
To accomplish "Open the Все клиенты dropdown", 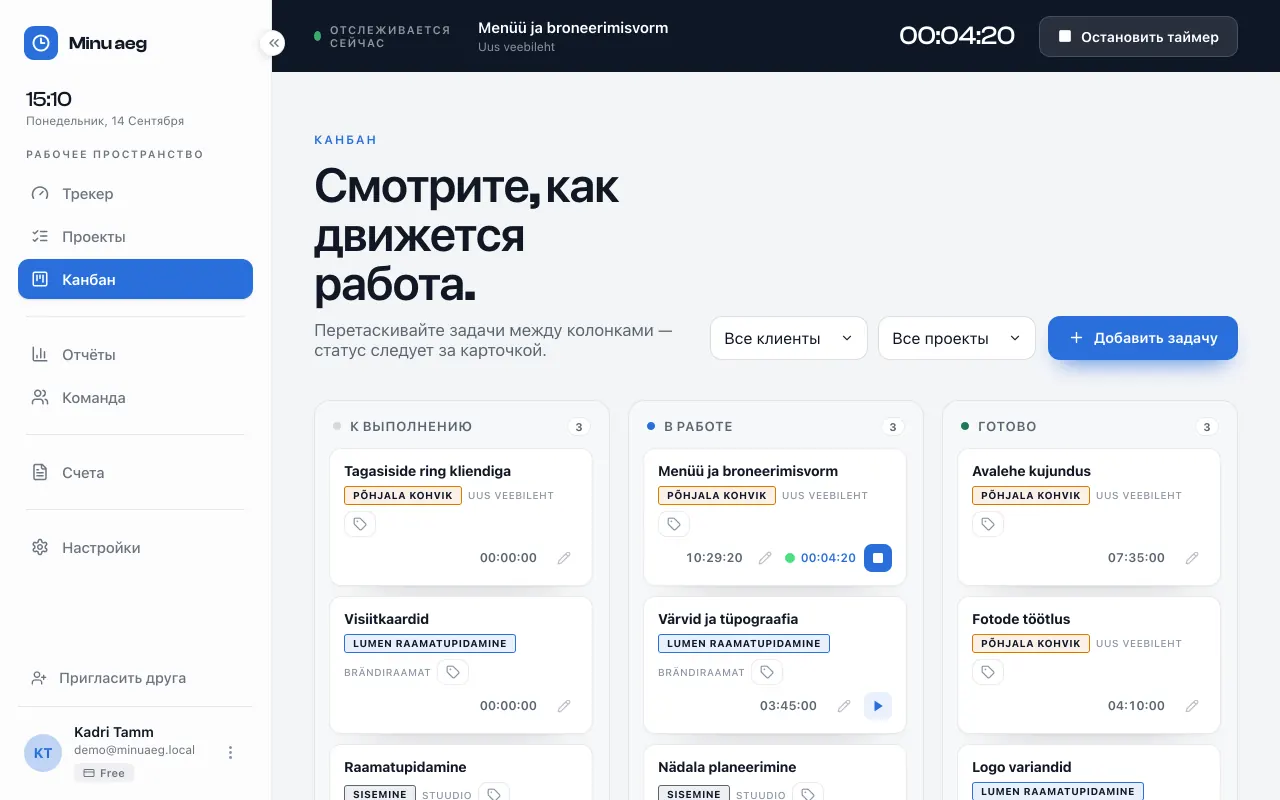I will pyautogui.click(x=789, y=338).
